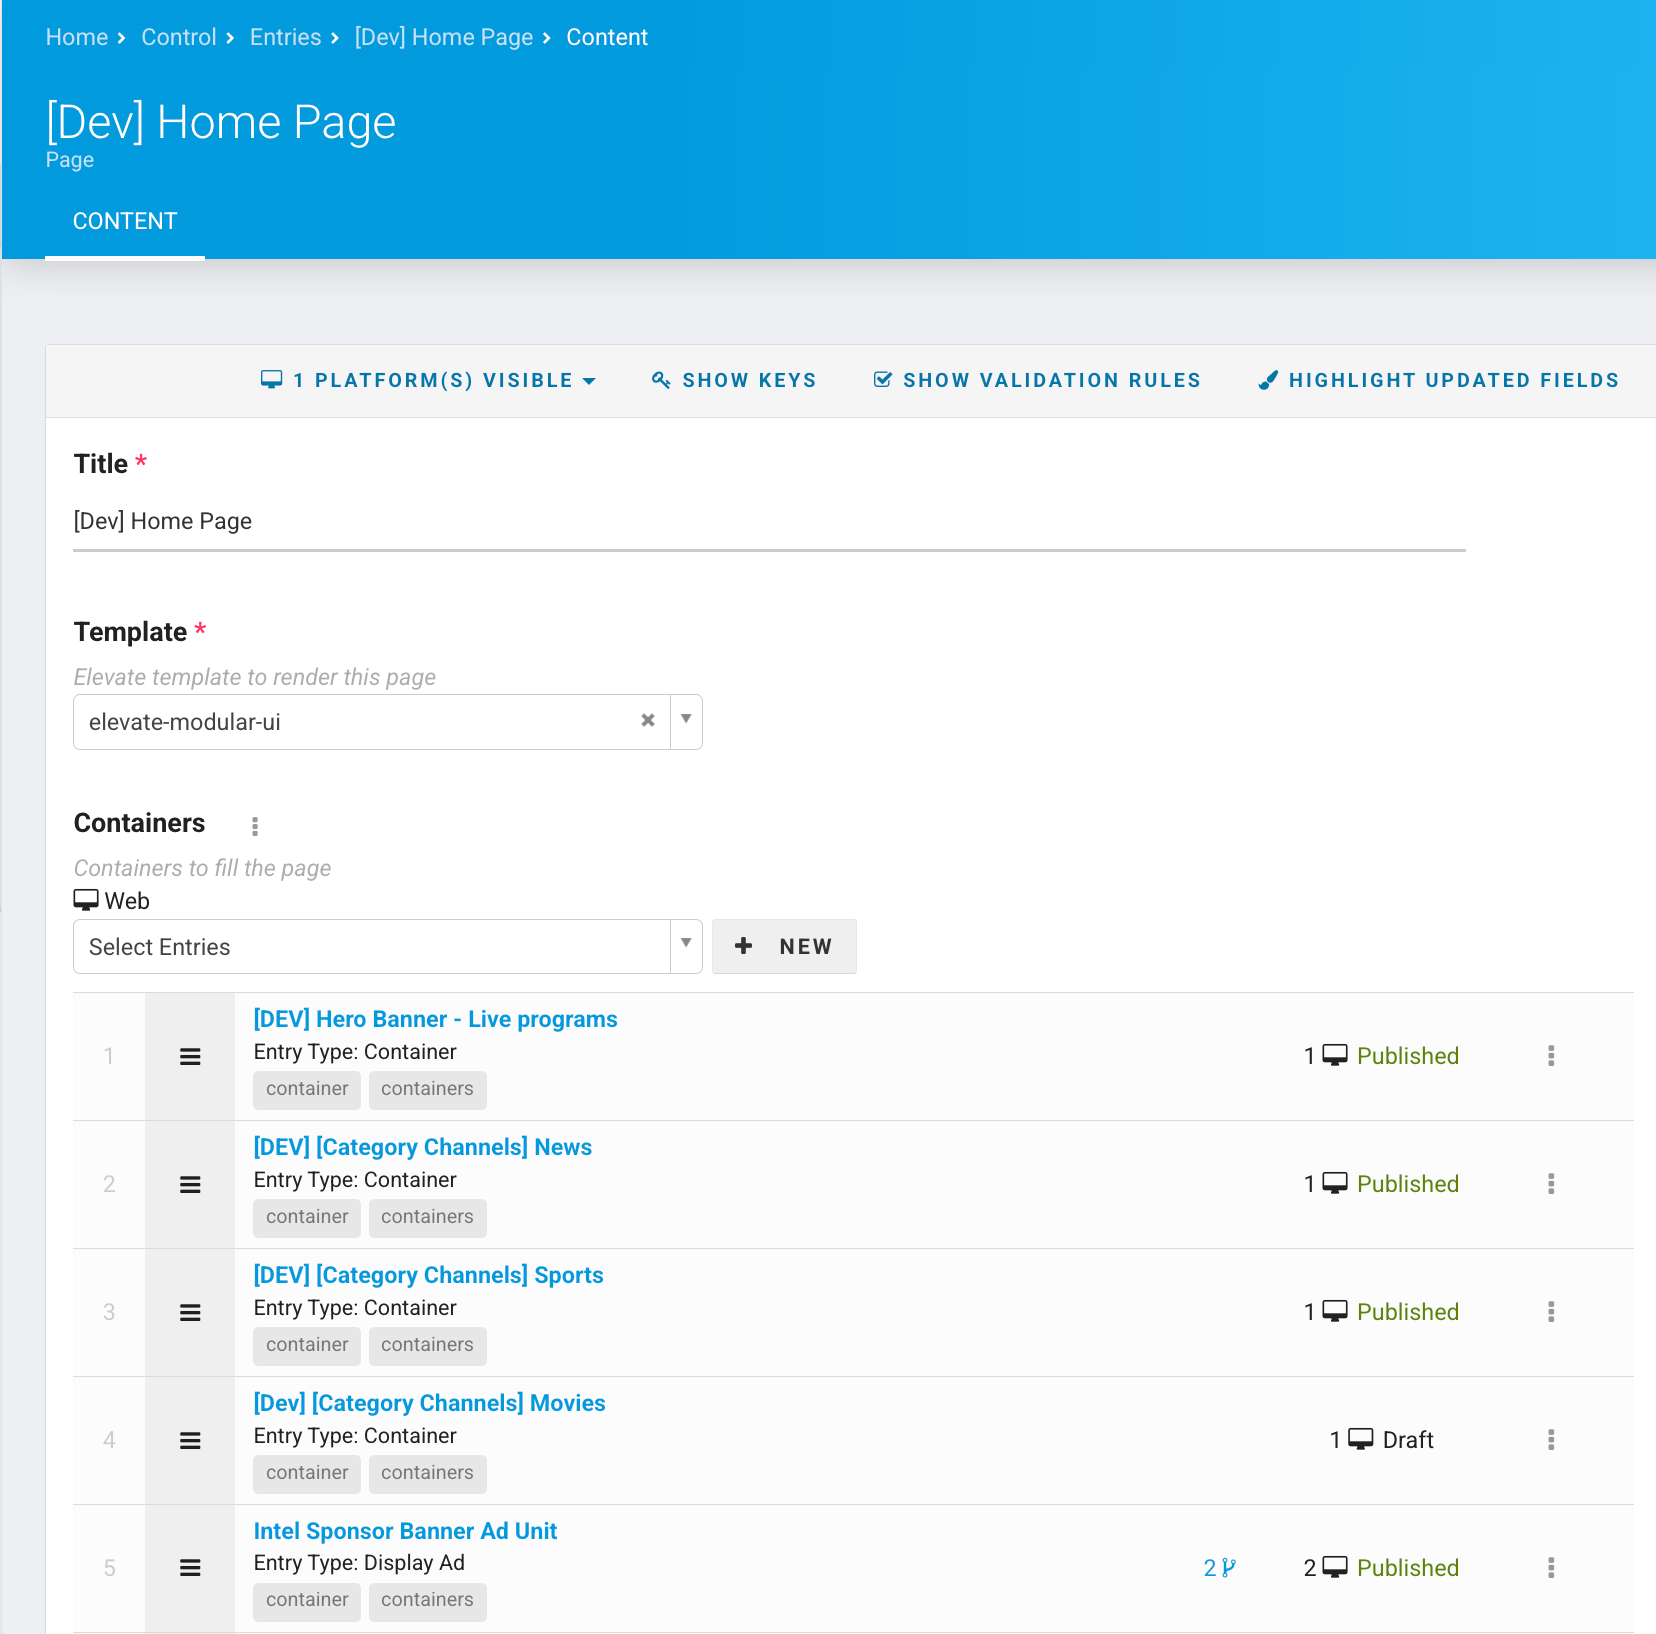The image size is (1656, 1634).
Task: Toggle Show Keys
Action: 735,381
